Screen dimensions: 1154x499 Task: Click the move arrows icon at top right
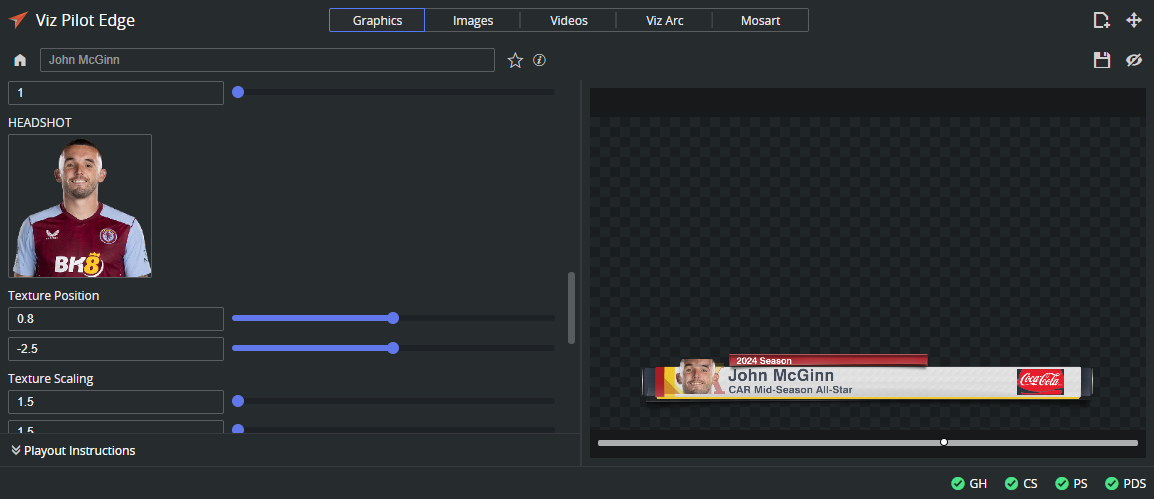(1133, 21)
